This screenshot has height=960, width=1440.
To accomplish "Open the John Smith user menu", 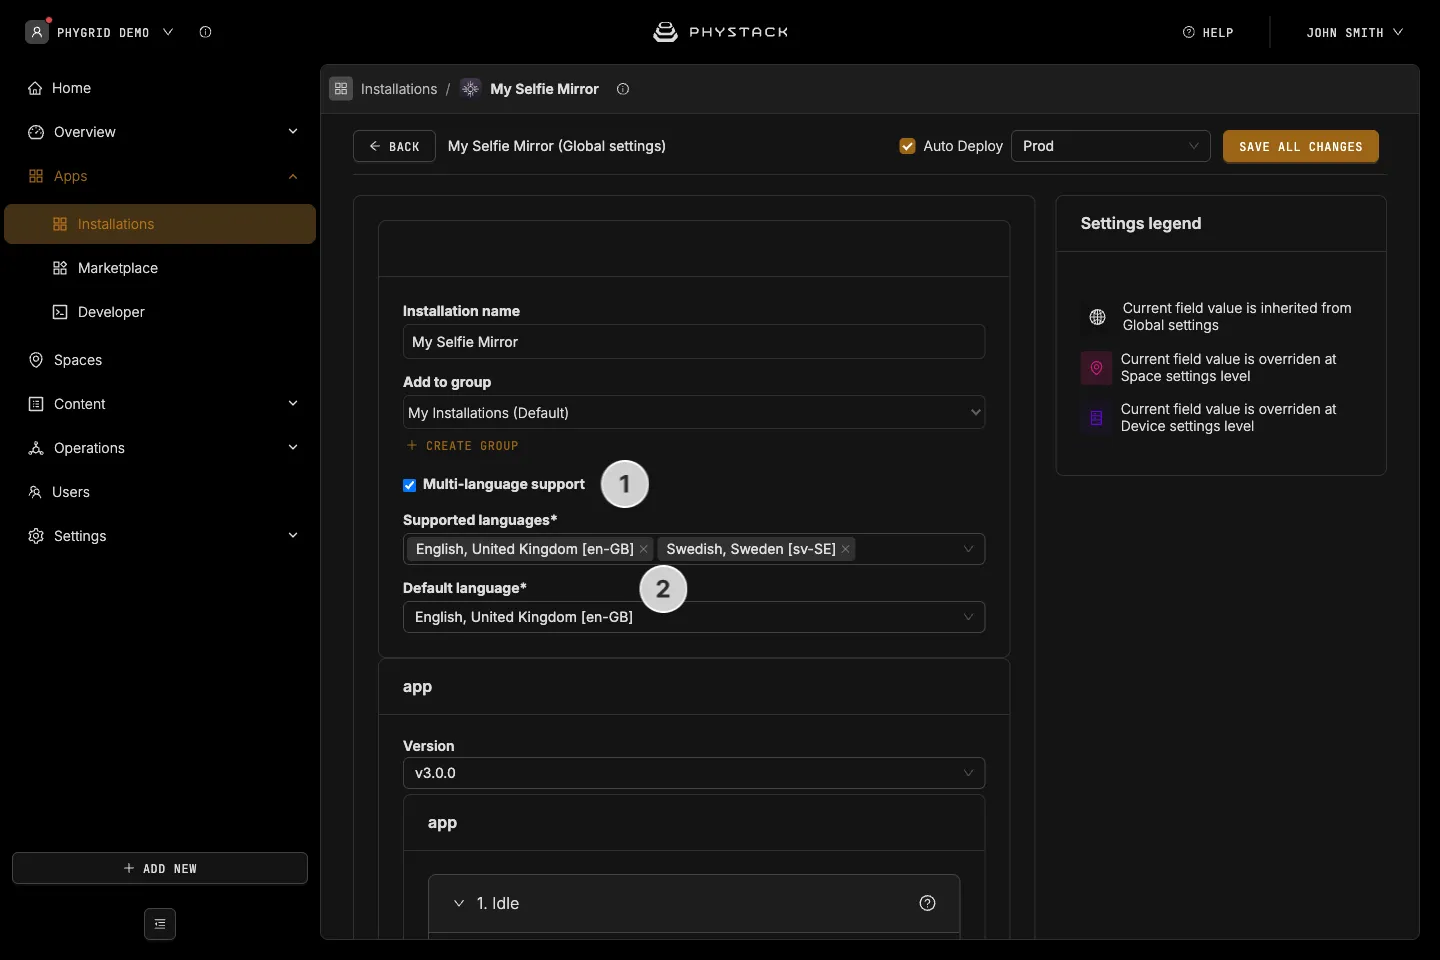I will pyautogui.click(x=1354, y=32).
